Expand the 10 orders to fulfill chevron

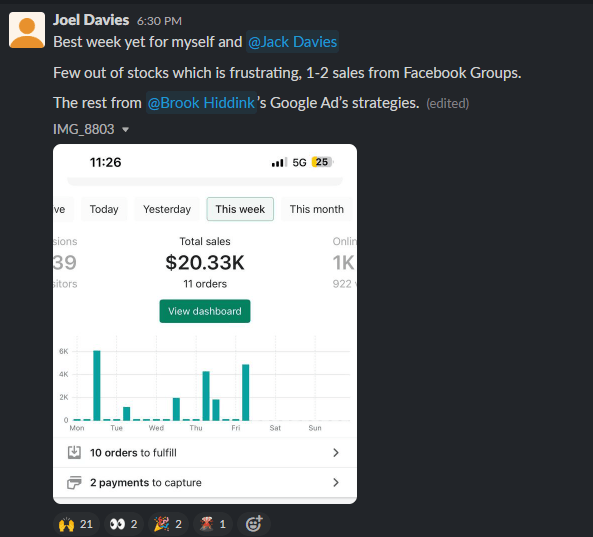336,453
